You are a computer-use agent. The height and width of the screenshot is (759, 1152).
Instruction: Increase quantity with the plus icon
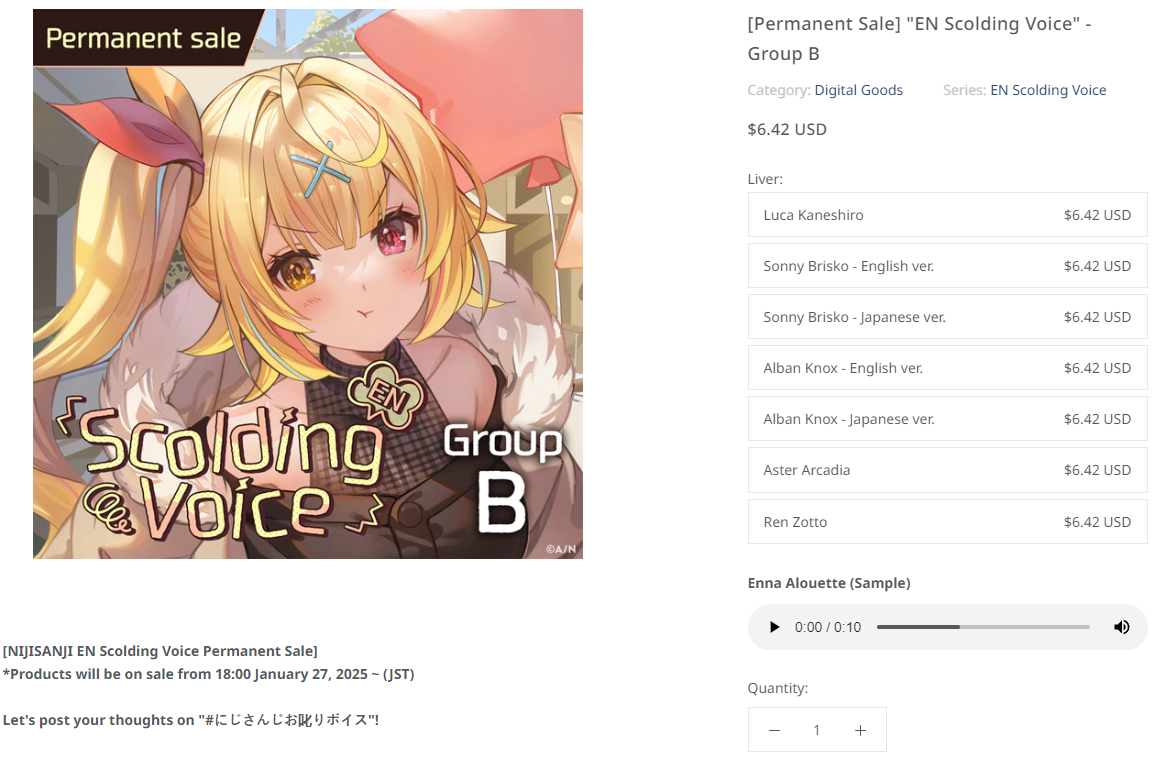(860, 730)
